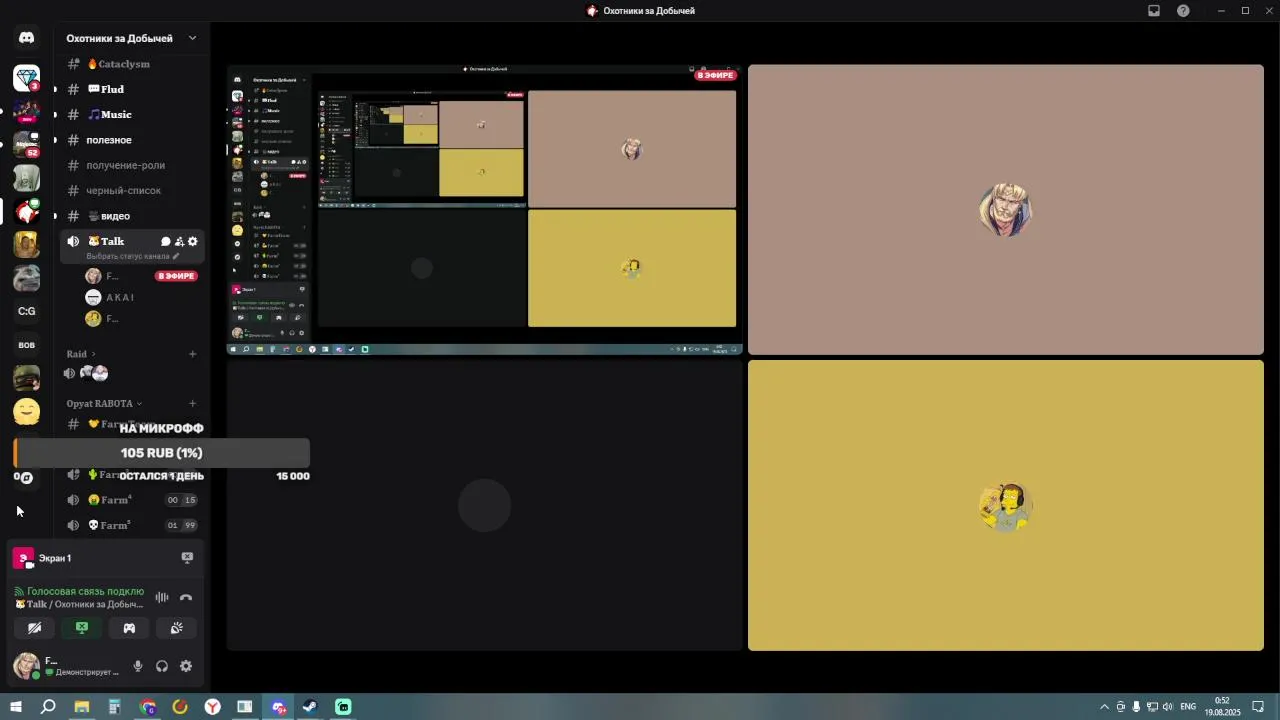The width and height of the screenshot is (1280, 720).
Task: Click the 105 RUB (1%) donation progress bar
Action: click(x=162, y=453)
